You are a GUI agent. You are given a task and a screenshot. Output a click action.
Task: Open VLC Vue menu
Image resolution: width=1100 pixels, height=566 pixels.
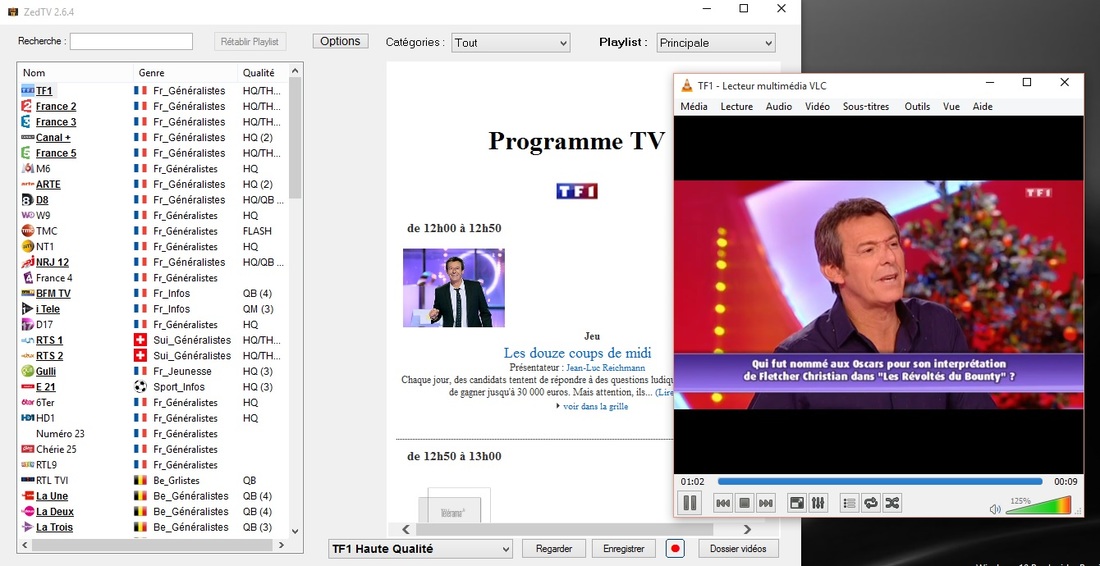coord(951,107)
